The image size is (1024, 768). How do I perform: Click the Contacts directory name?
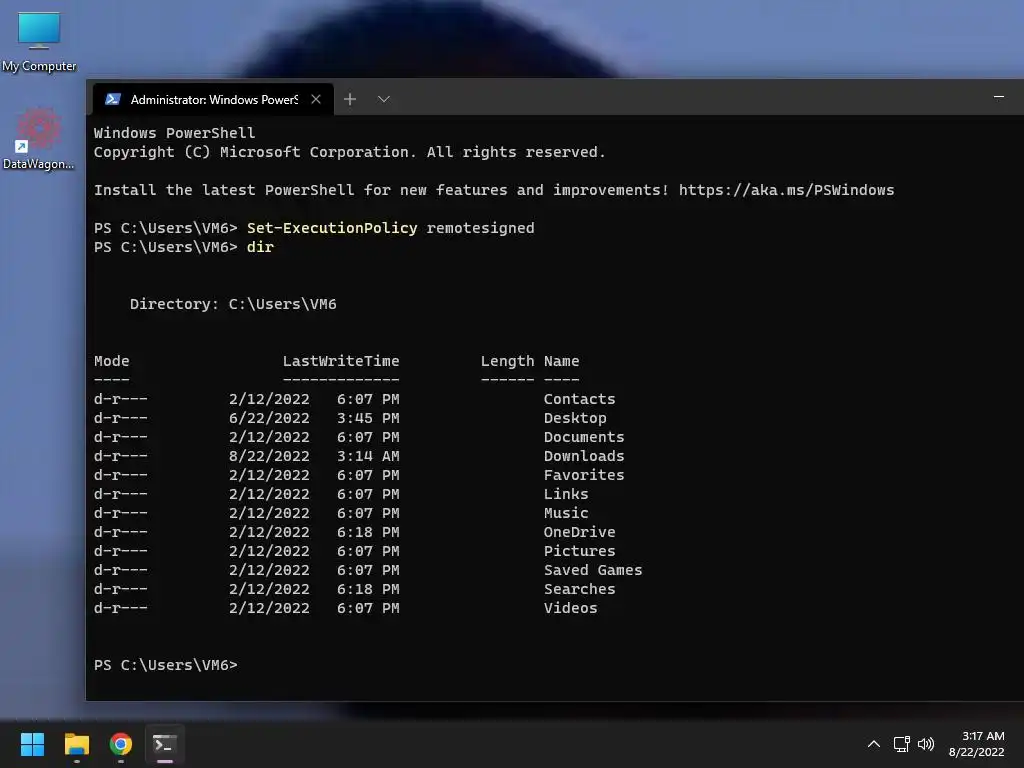click(579, 399)
